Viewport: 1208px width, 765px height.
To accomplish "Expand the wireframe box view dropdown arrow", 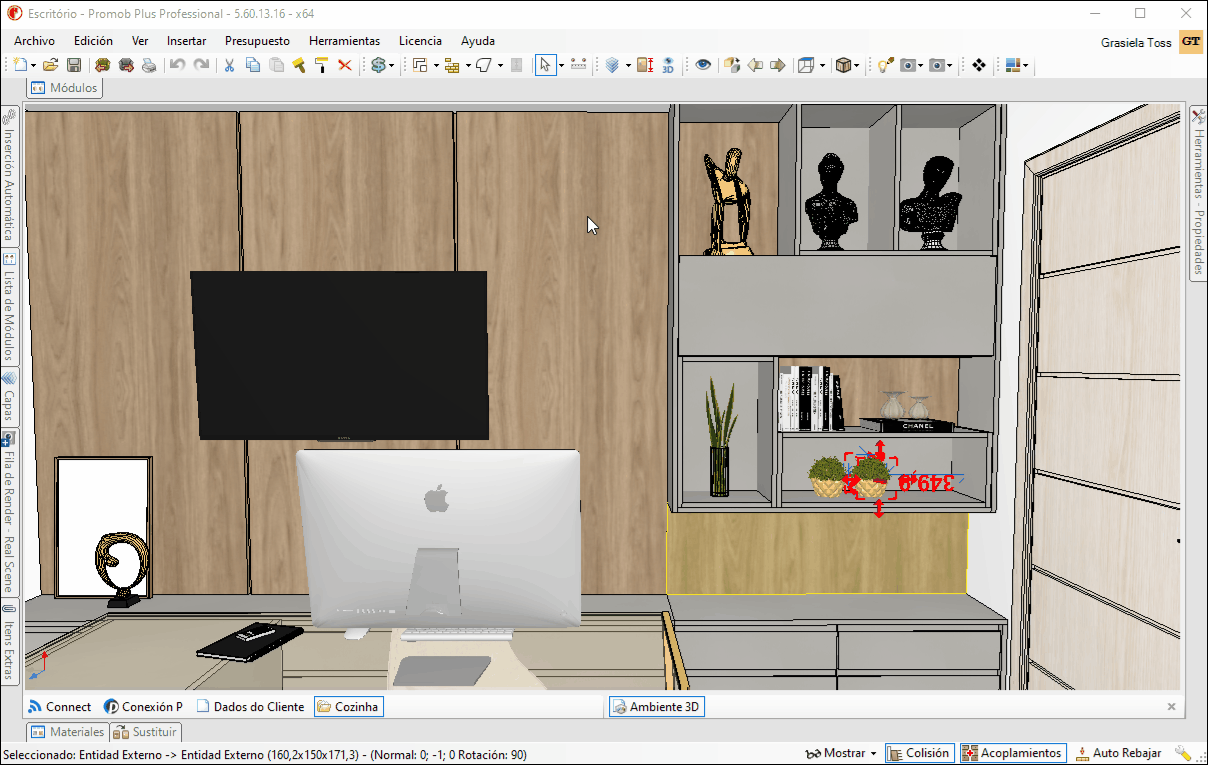I will [x=822, y=66].
